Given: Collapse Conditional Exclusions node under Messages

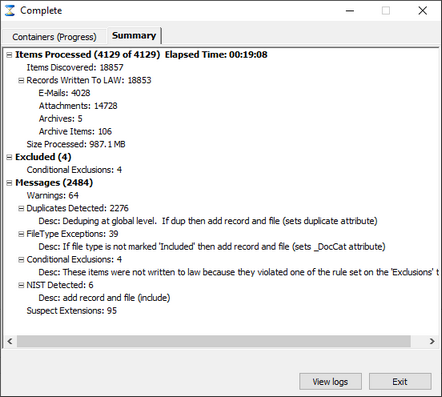Looking at the screenshot, I should click(x=21, y=260).
